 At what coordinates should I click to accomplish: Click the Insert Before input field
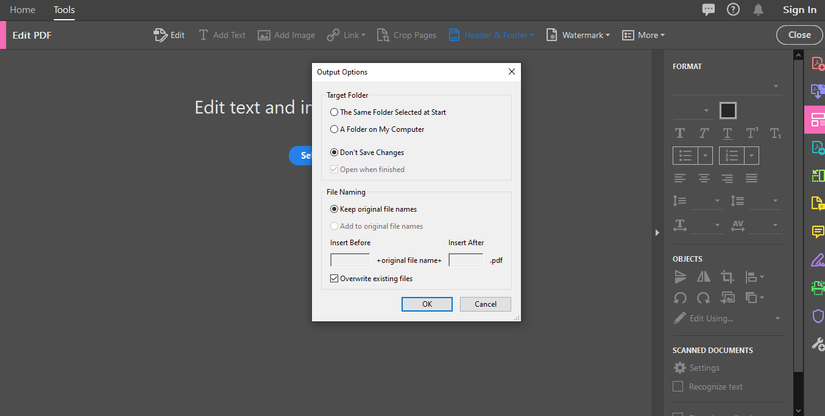tap(350, 260)
